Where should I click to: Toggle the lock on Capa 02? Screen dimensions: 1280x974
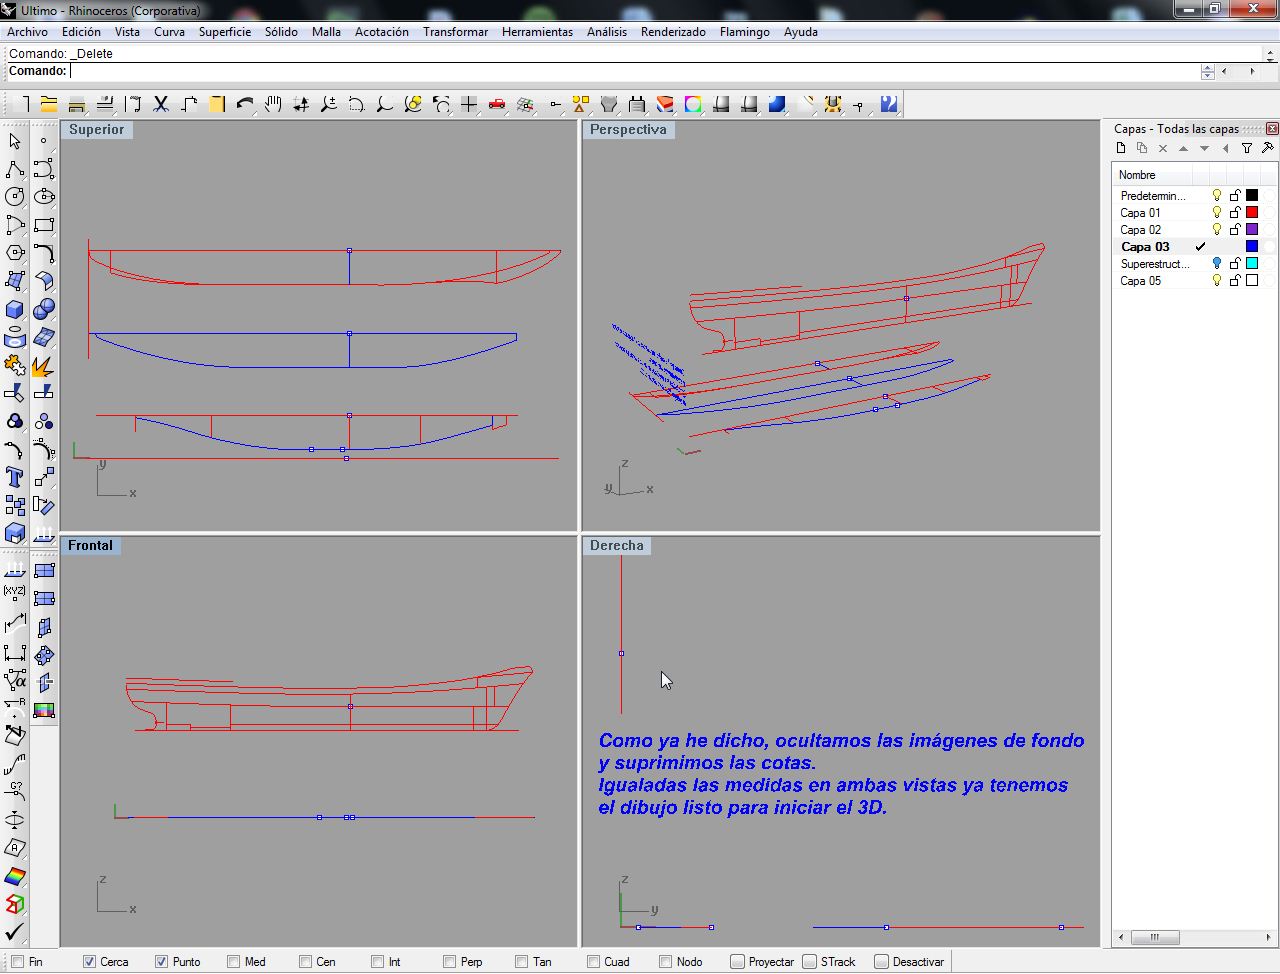(1235, 230)
